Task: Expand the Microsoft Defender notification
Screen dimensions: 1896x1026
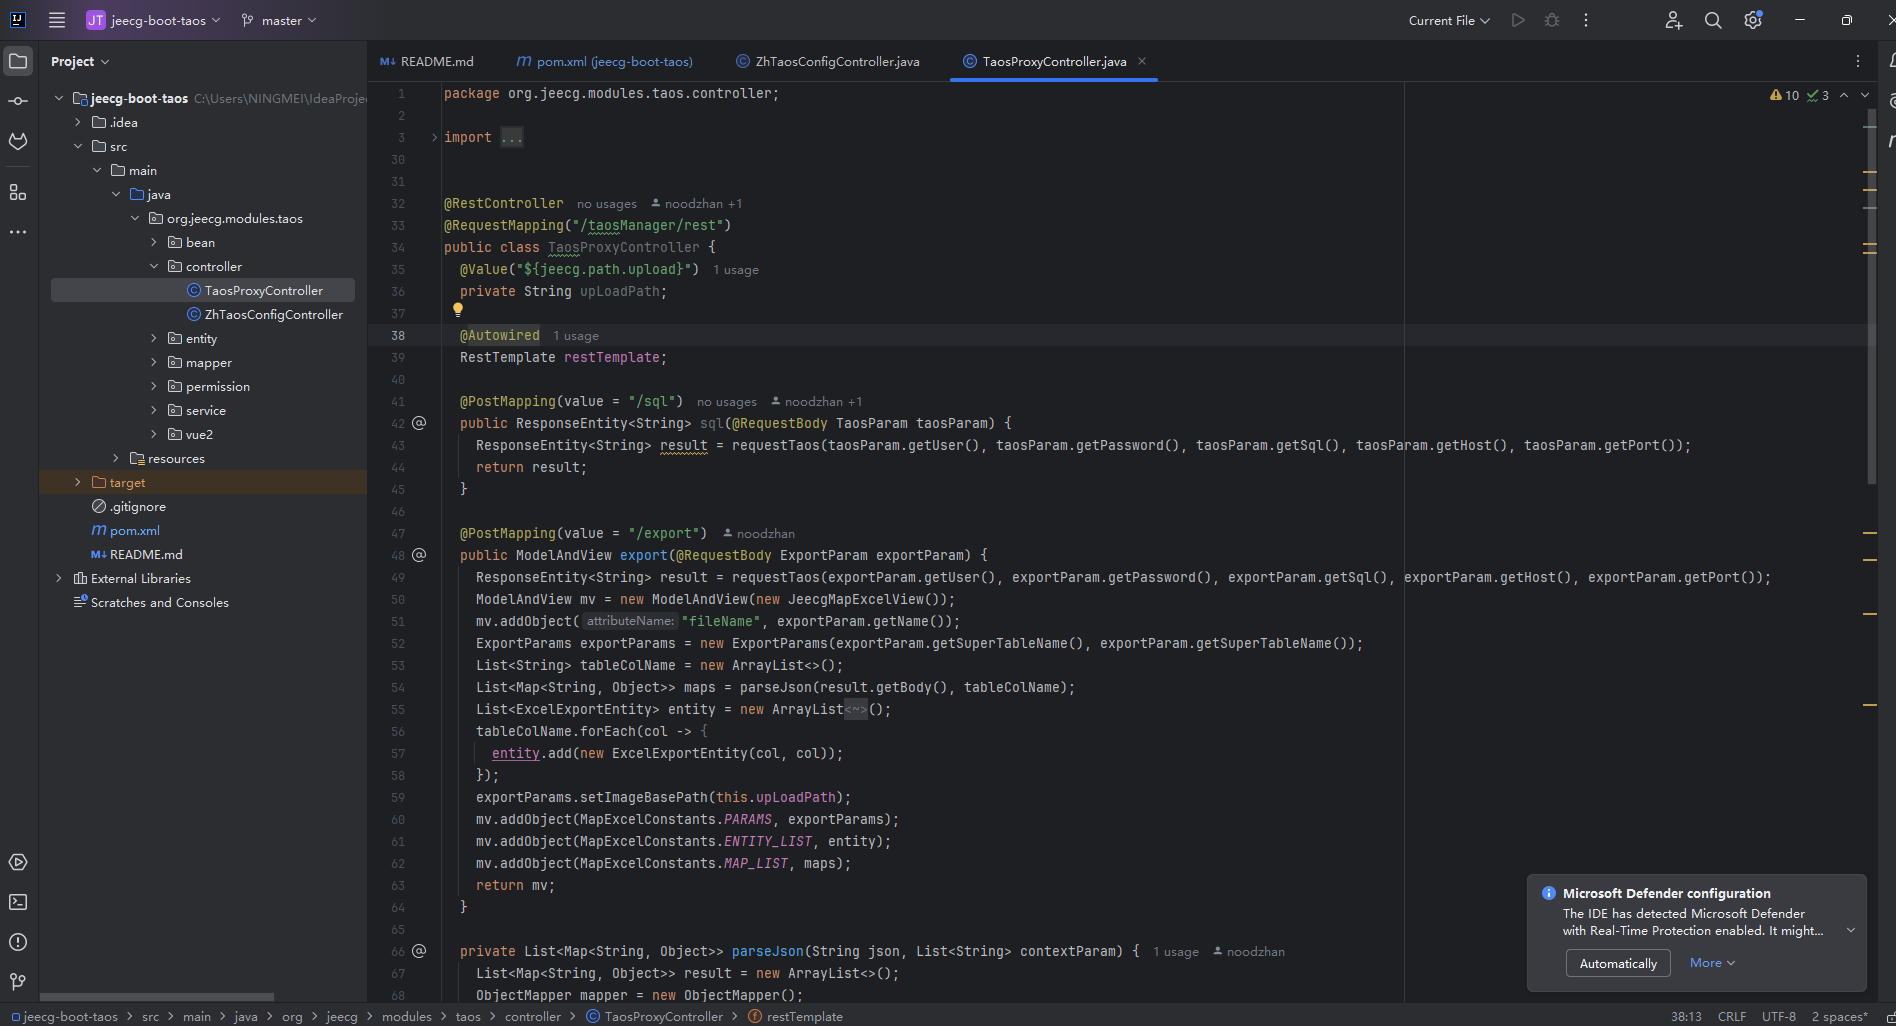Action: (x=1851, y=930)
